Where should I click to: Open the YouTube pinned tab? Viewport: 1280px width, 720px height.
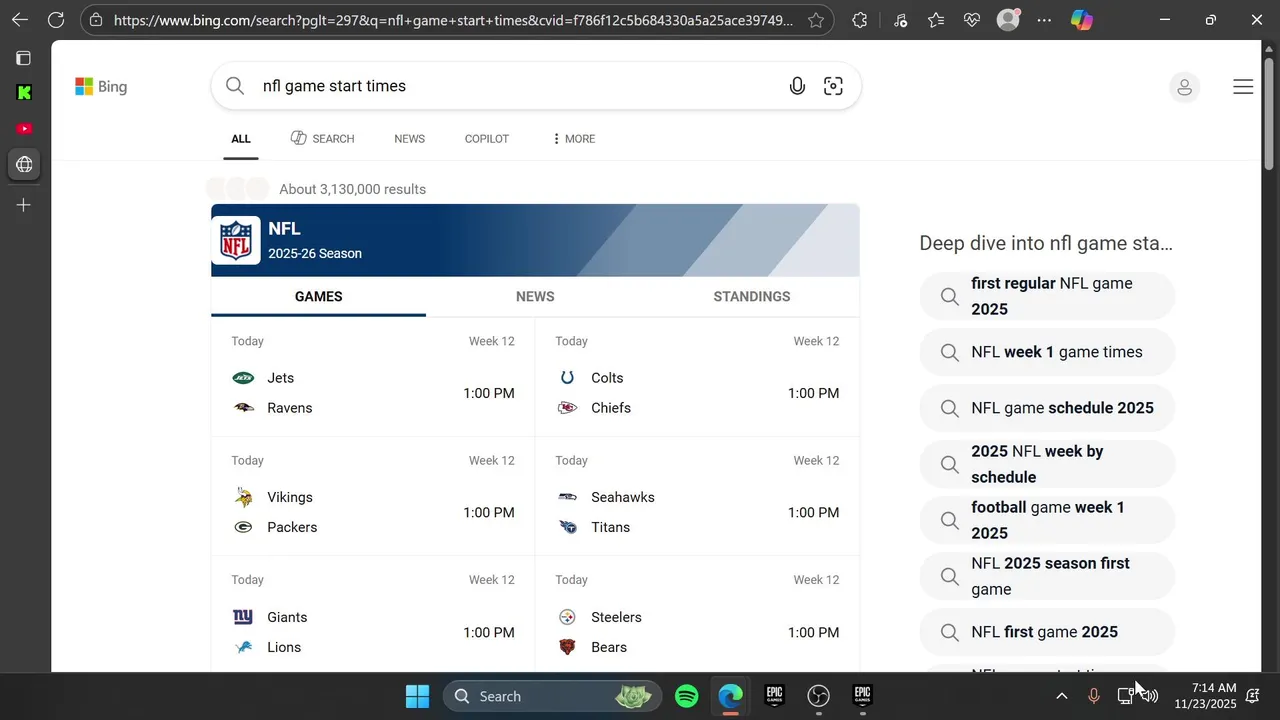(x=24, y=129)
